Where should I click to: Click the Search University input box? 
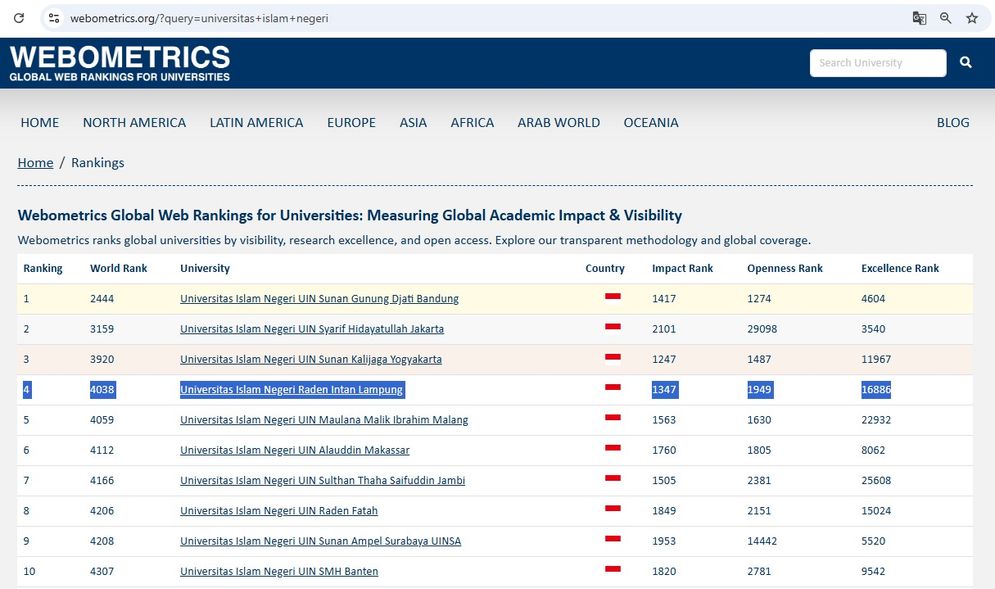pyautogui.click(x=877, y=62)
